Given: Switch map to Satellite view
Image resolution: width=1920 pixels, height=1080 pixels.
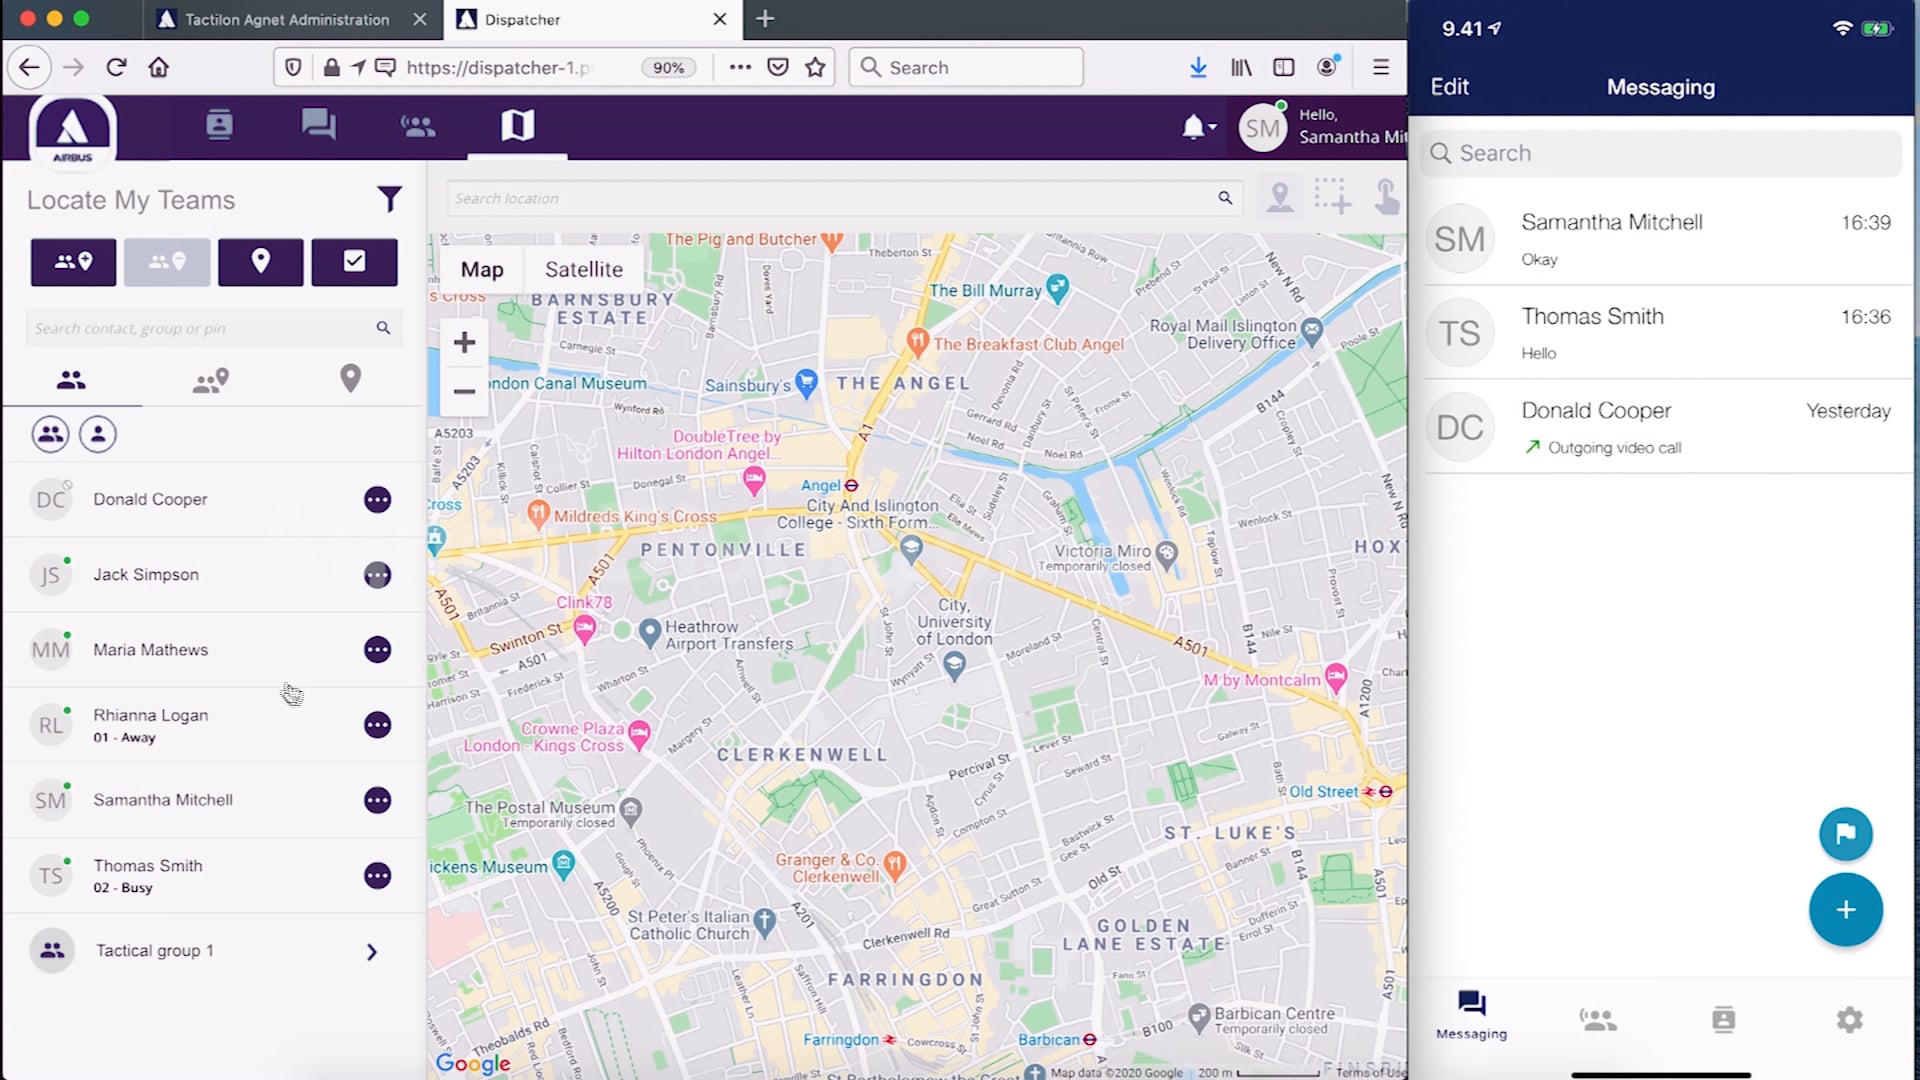Looking at the screenshot, I should (x=583, y=269).
